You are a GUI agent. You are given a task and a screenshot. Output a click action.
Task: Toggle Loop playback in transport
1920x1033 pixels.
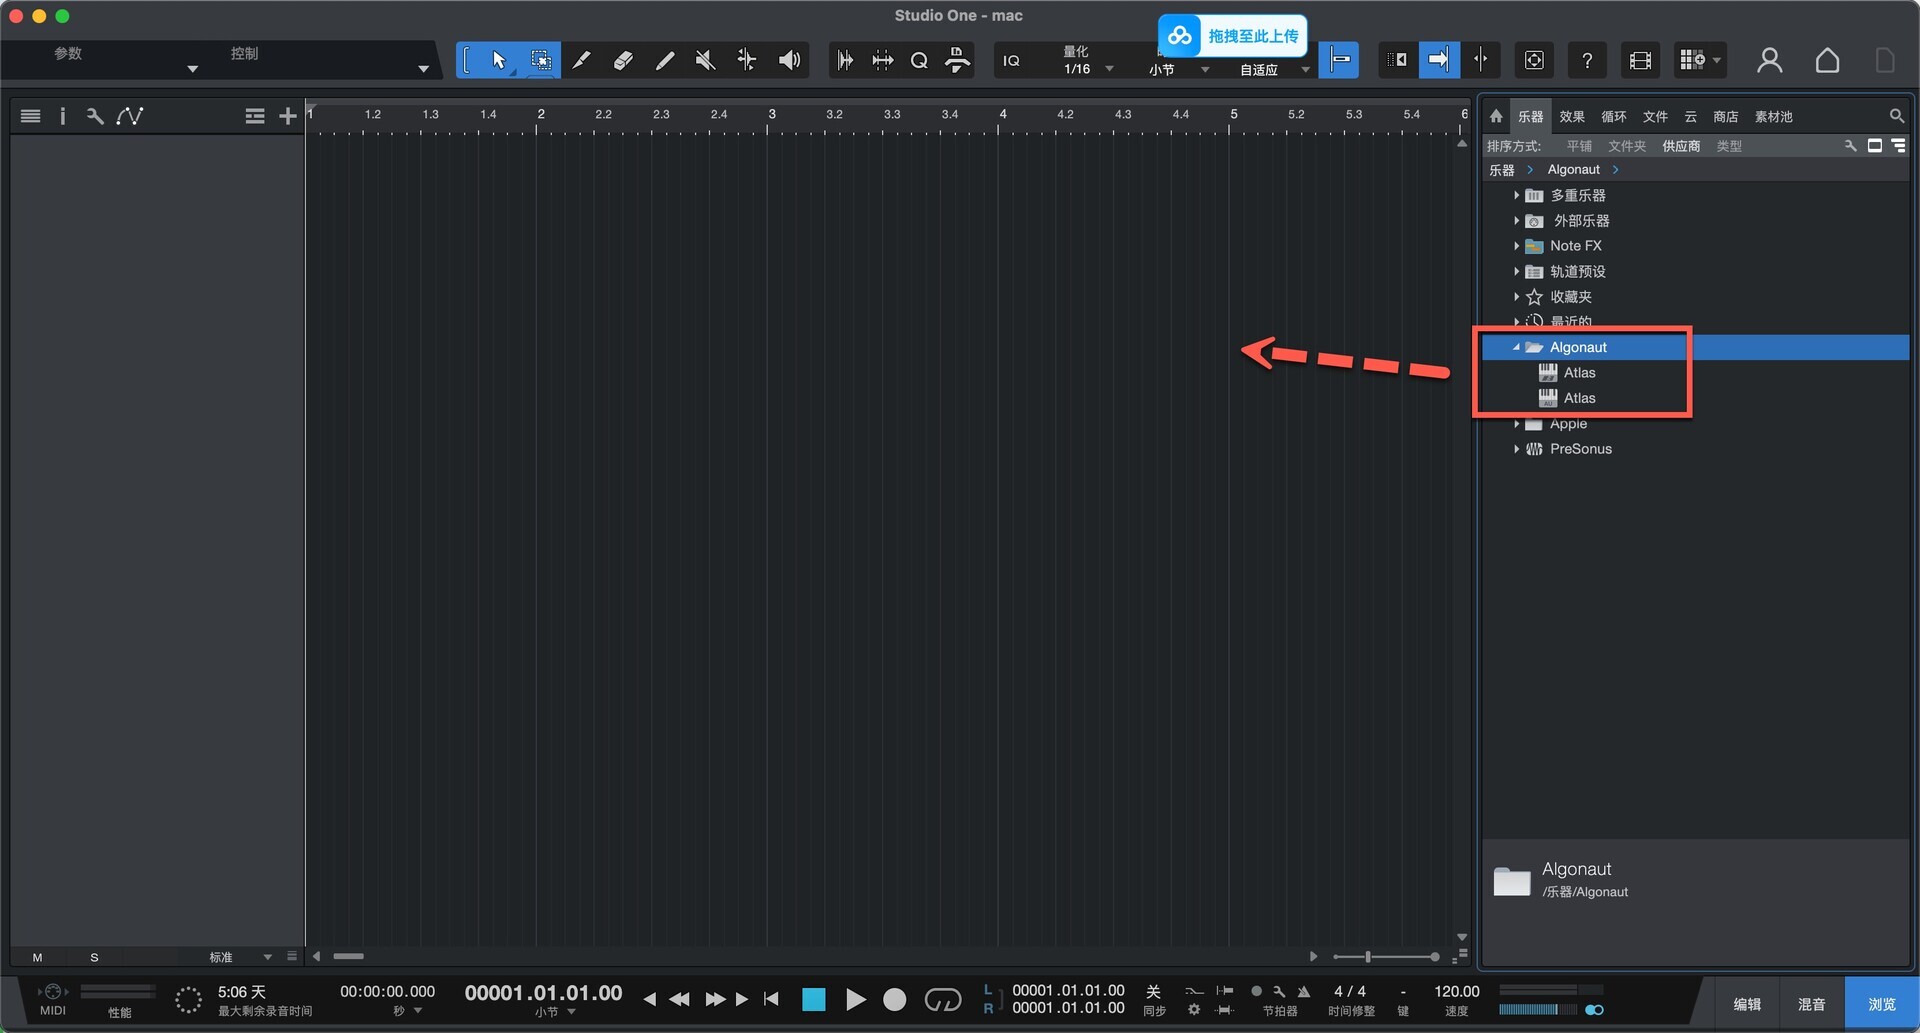(x=942, y=999)
